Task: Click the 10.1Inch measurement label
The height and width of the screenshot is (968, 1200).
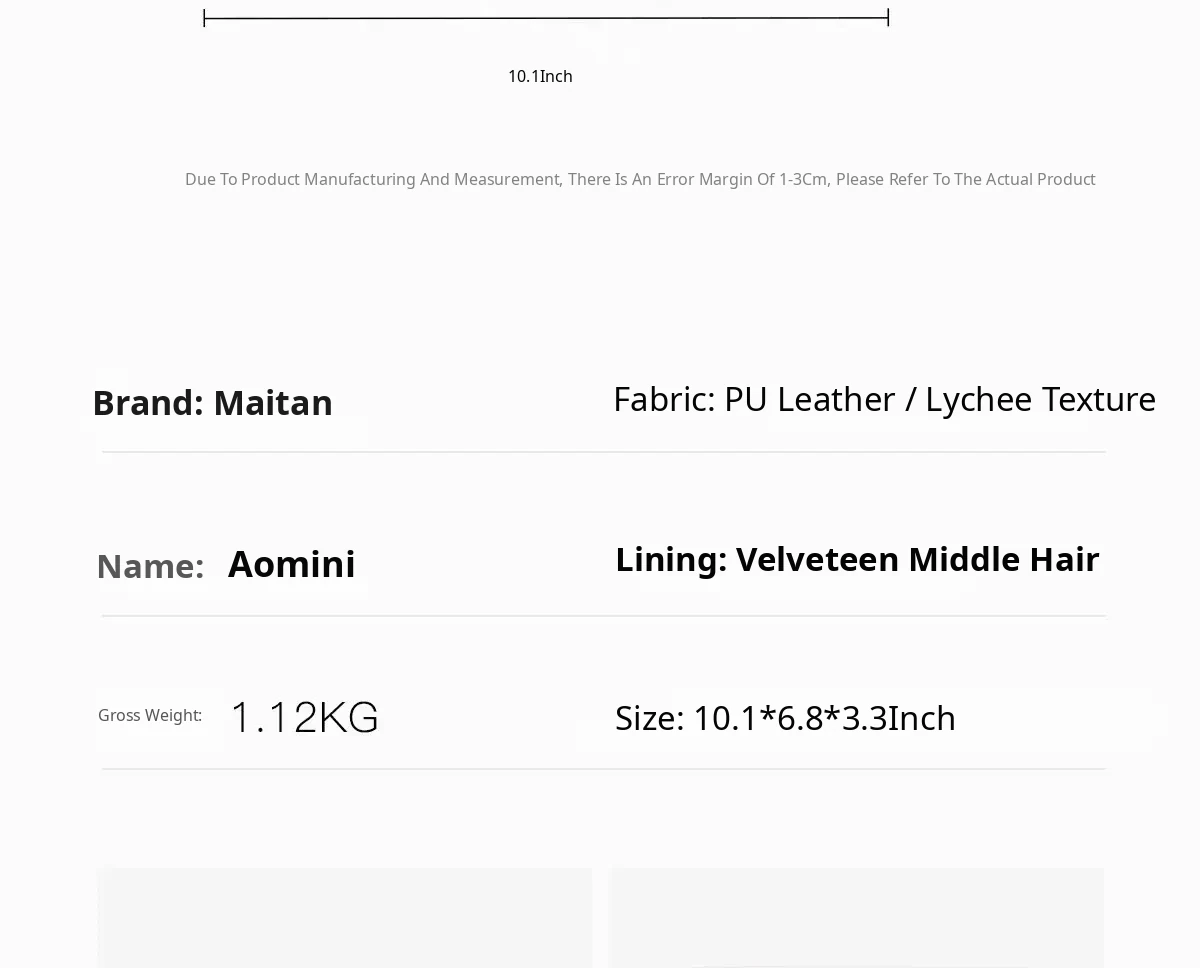Action: pyautogui.click(x=540, y=77)
